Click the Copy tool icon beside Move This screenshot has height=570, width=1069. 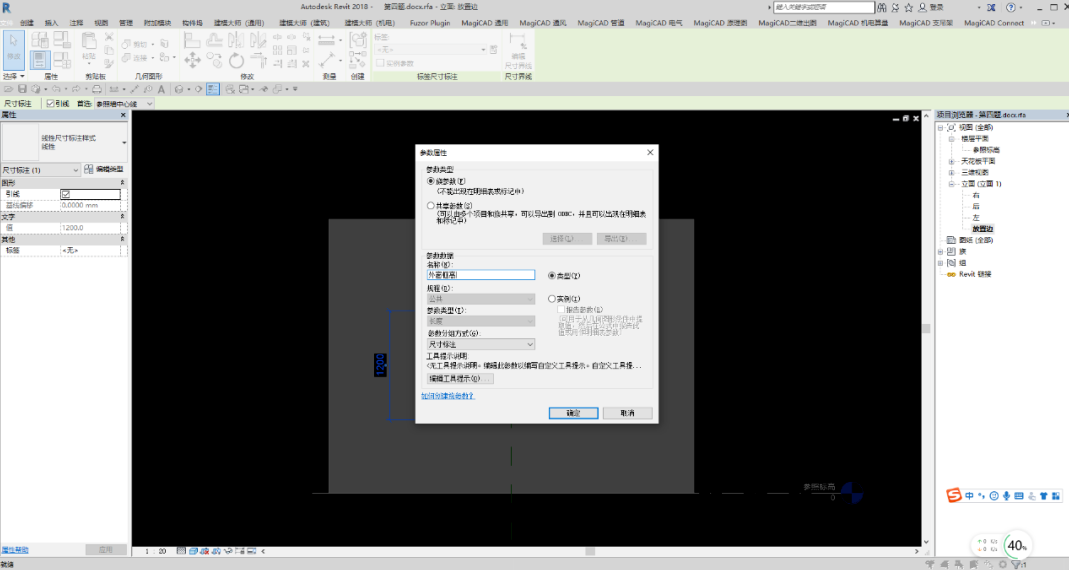click(214, 61)
